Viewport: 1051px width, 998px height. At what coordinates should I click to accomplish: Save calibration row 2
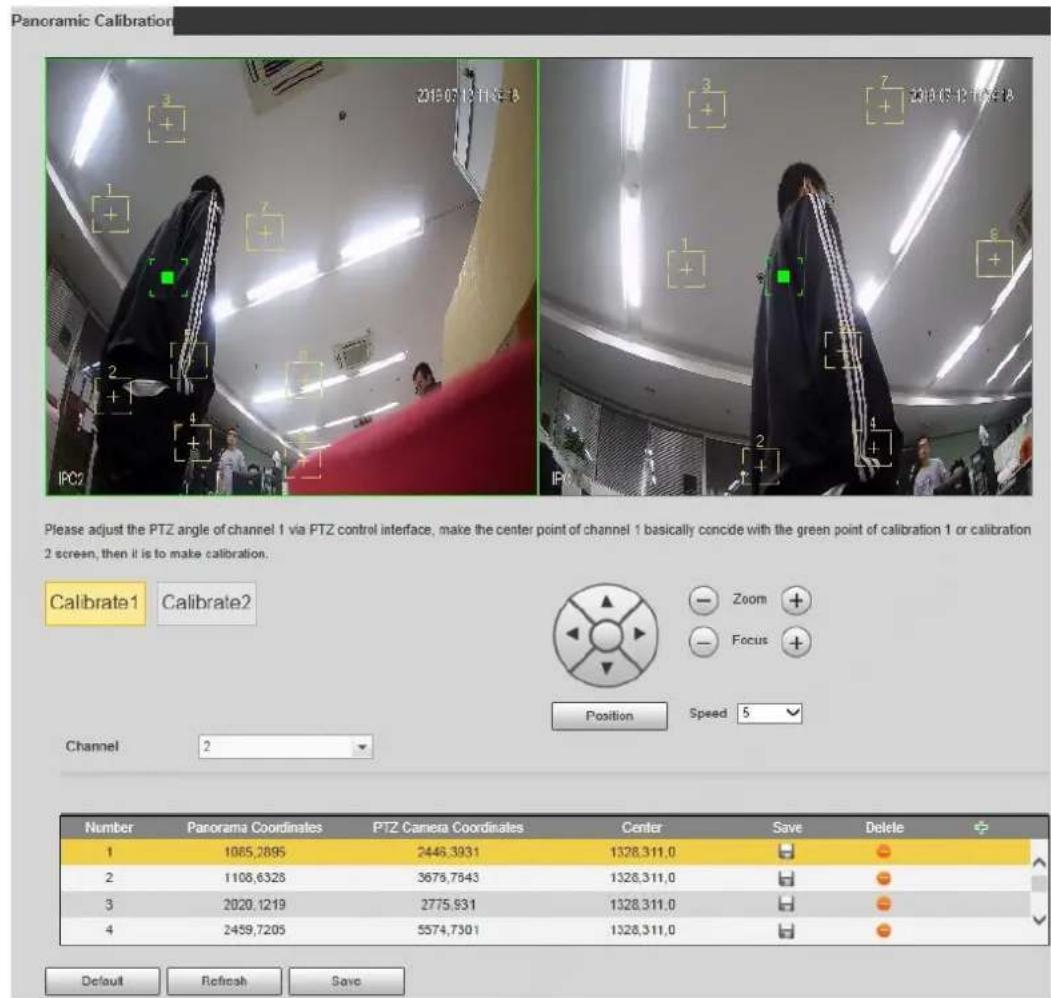click(x=786, y=878)
